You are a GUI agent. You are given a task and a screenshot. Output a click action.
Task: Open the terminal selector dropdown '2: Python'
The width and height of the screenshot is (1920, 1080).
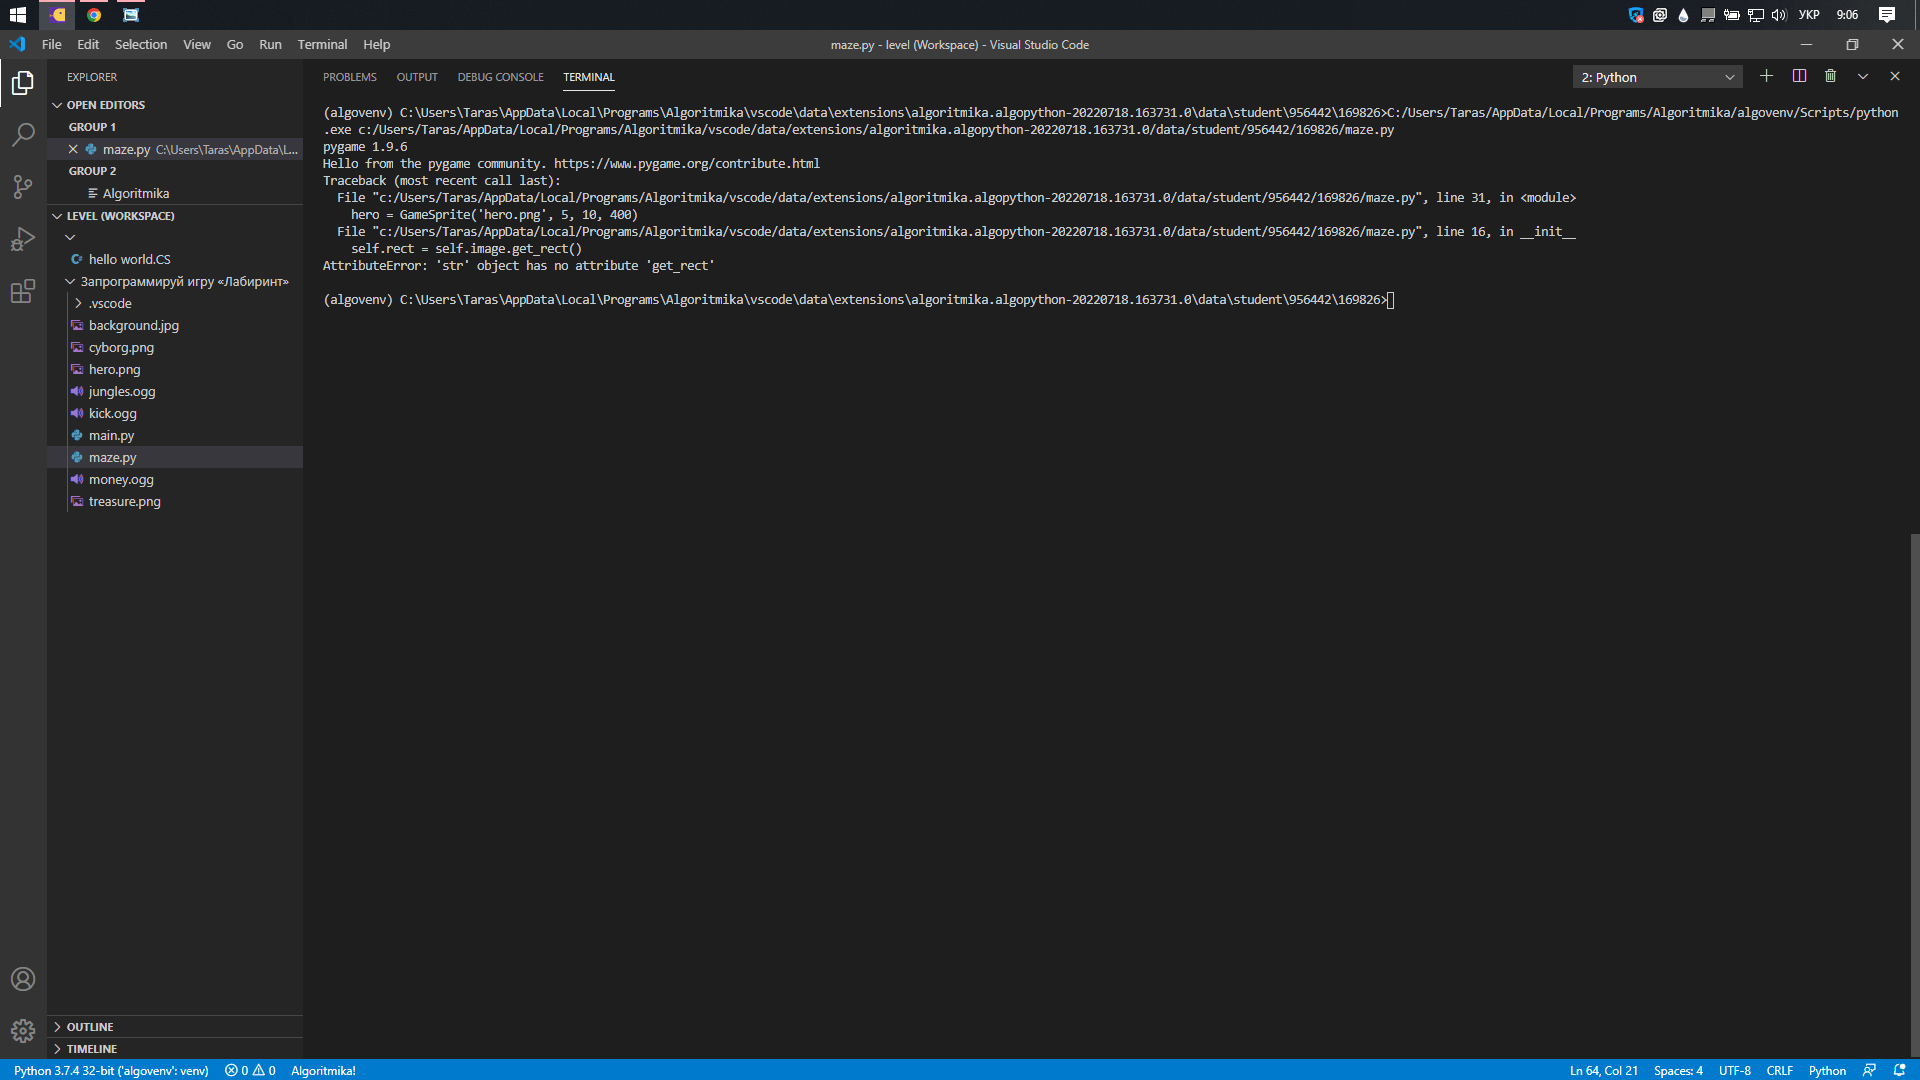[1656, 77]
